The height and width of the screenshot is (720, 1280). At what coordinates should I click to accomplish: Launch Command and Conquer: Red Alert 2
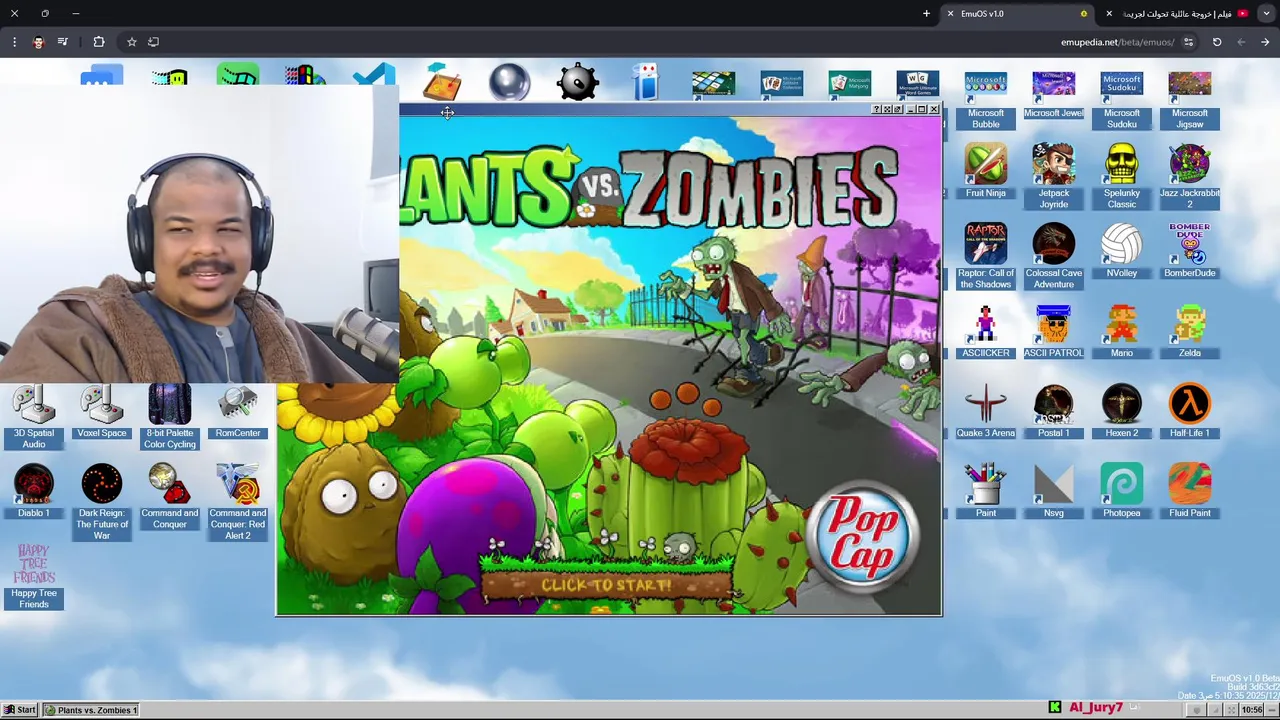pos(237,502)
